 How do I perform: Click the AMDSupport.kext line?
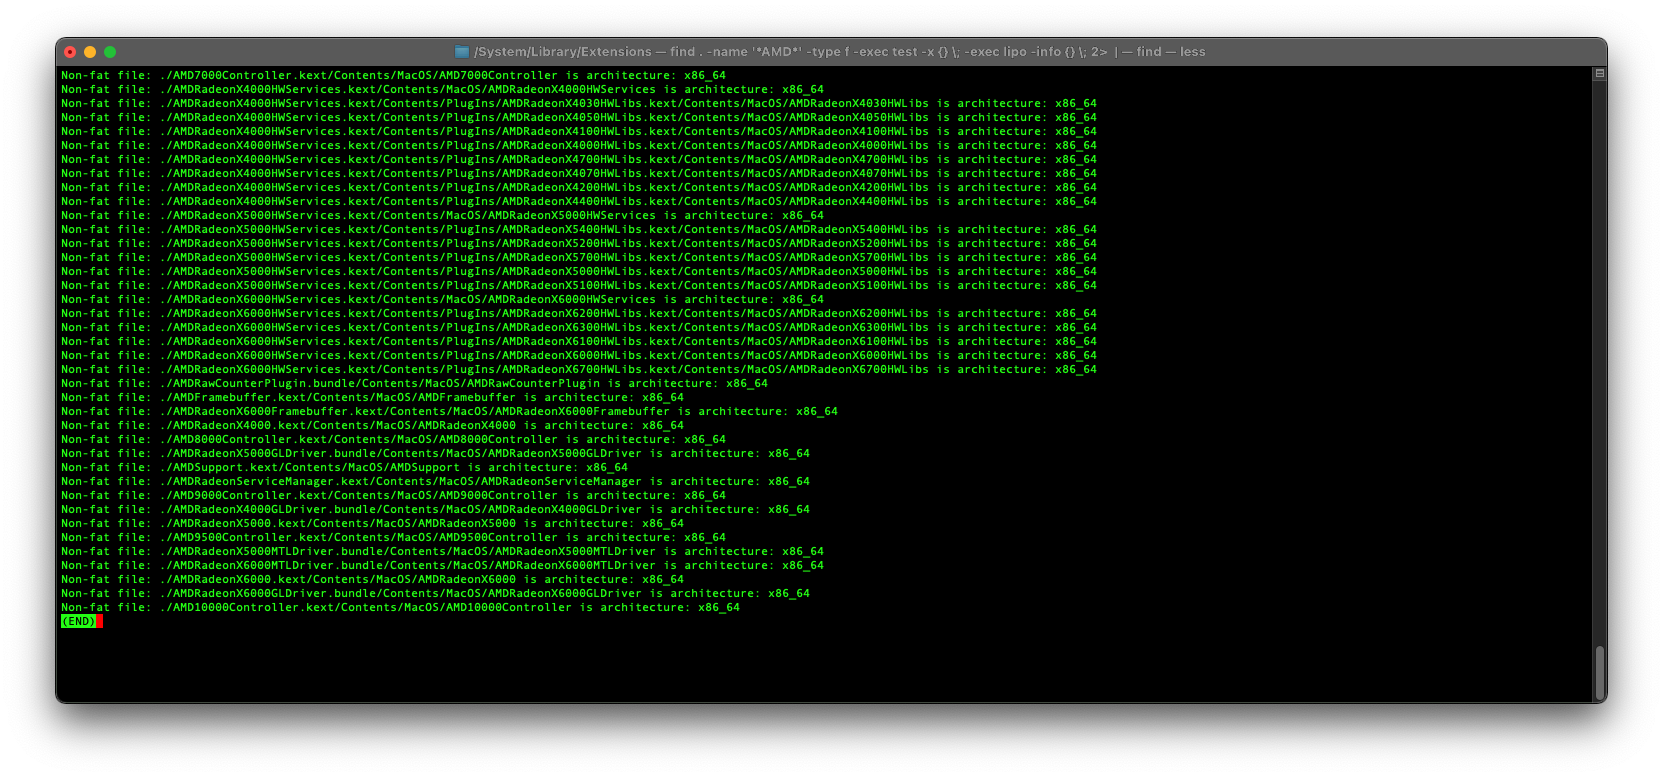click(x=344, y=467)
